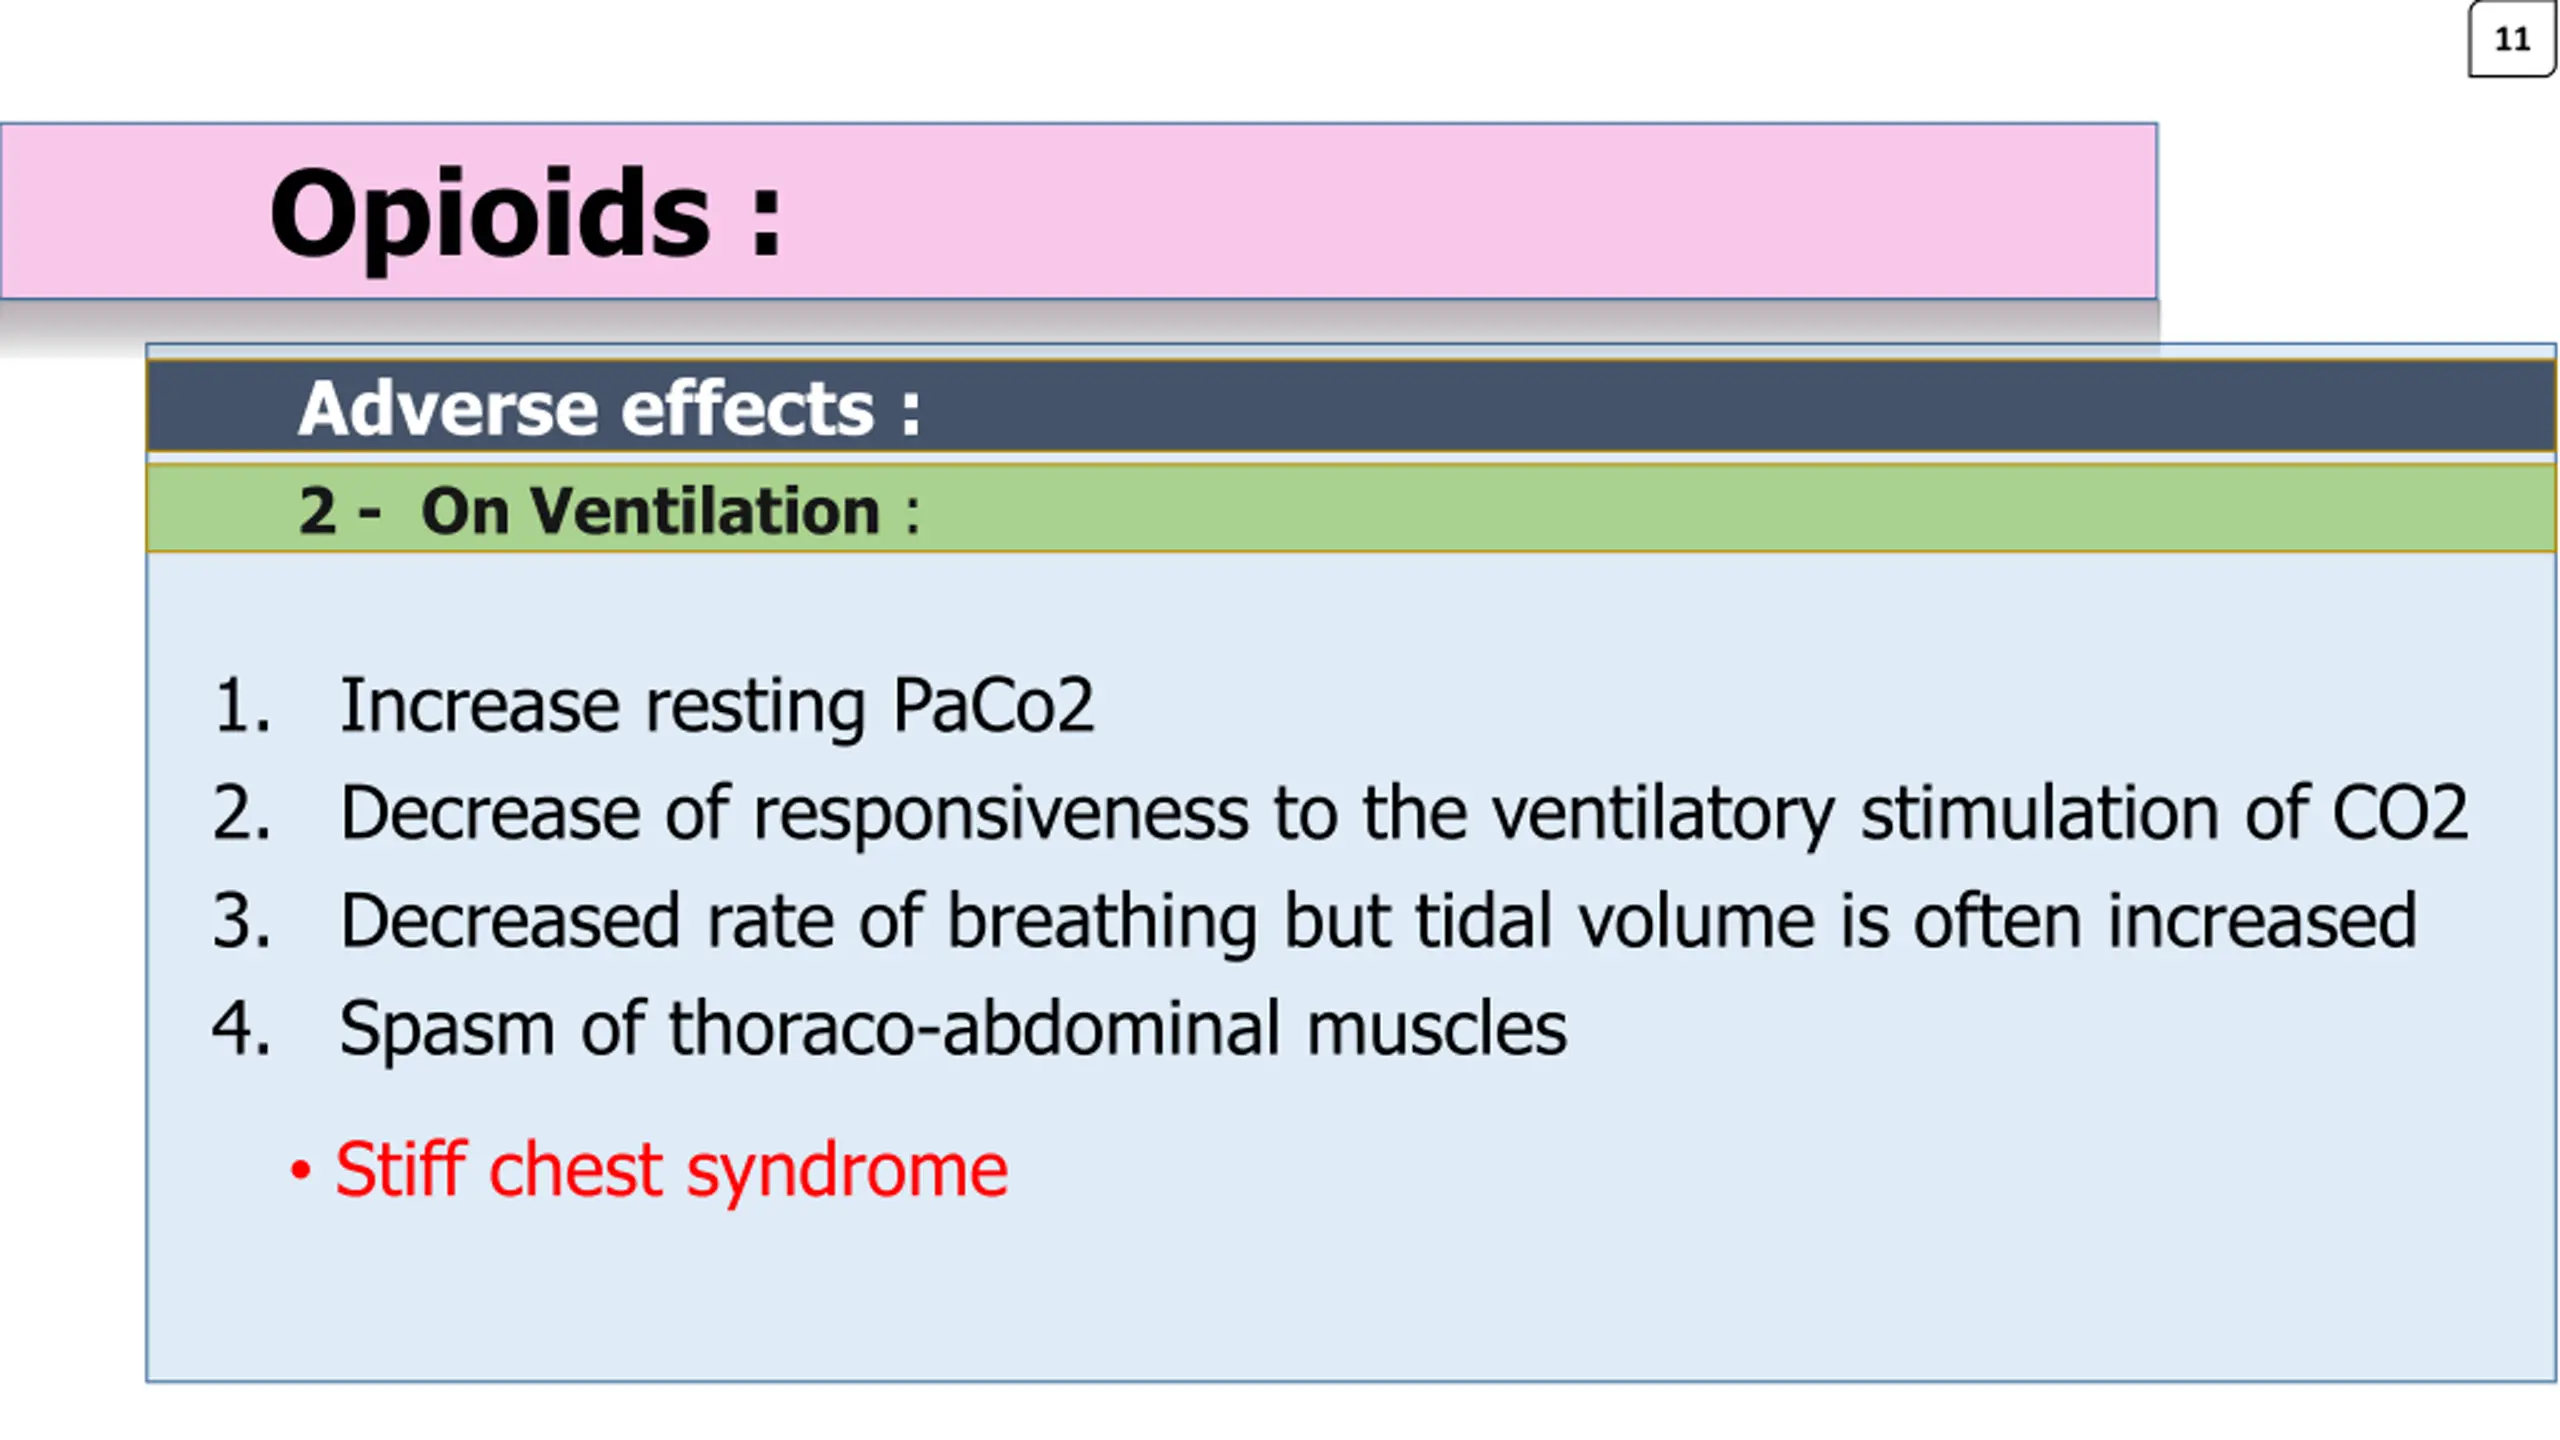Click the slide number 11 badge
The height and width of the screenshot is (1440, 2560).
2511,39
